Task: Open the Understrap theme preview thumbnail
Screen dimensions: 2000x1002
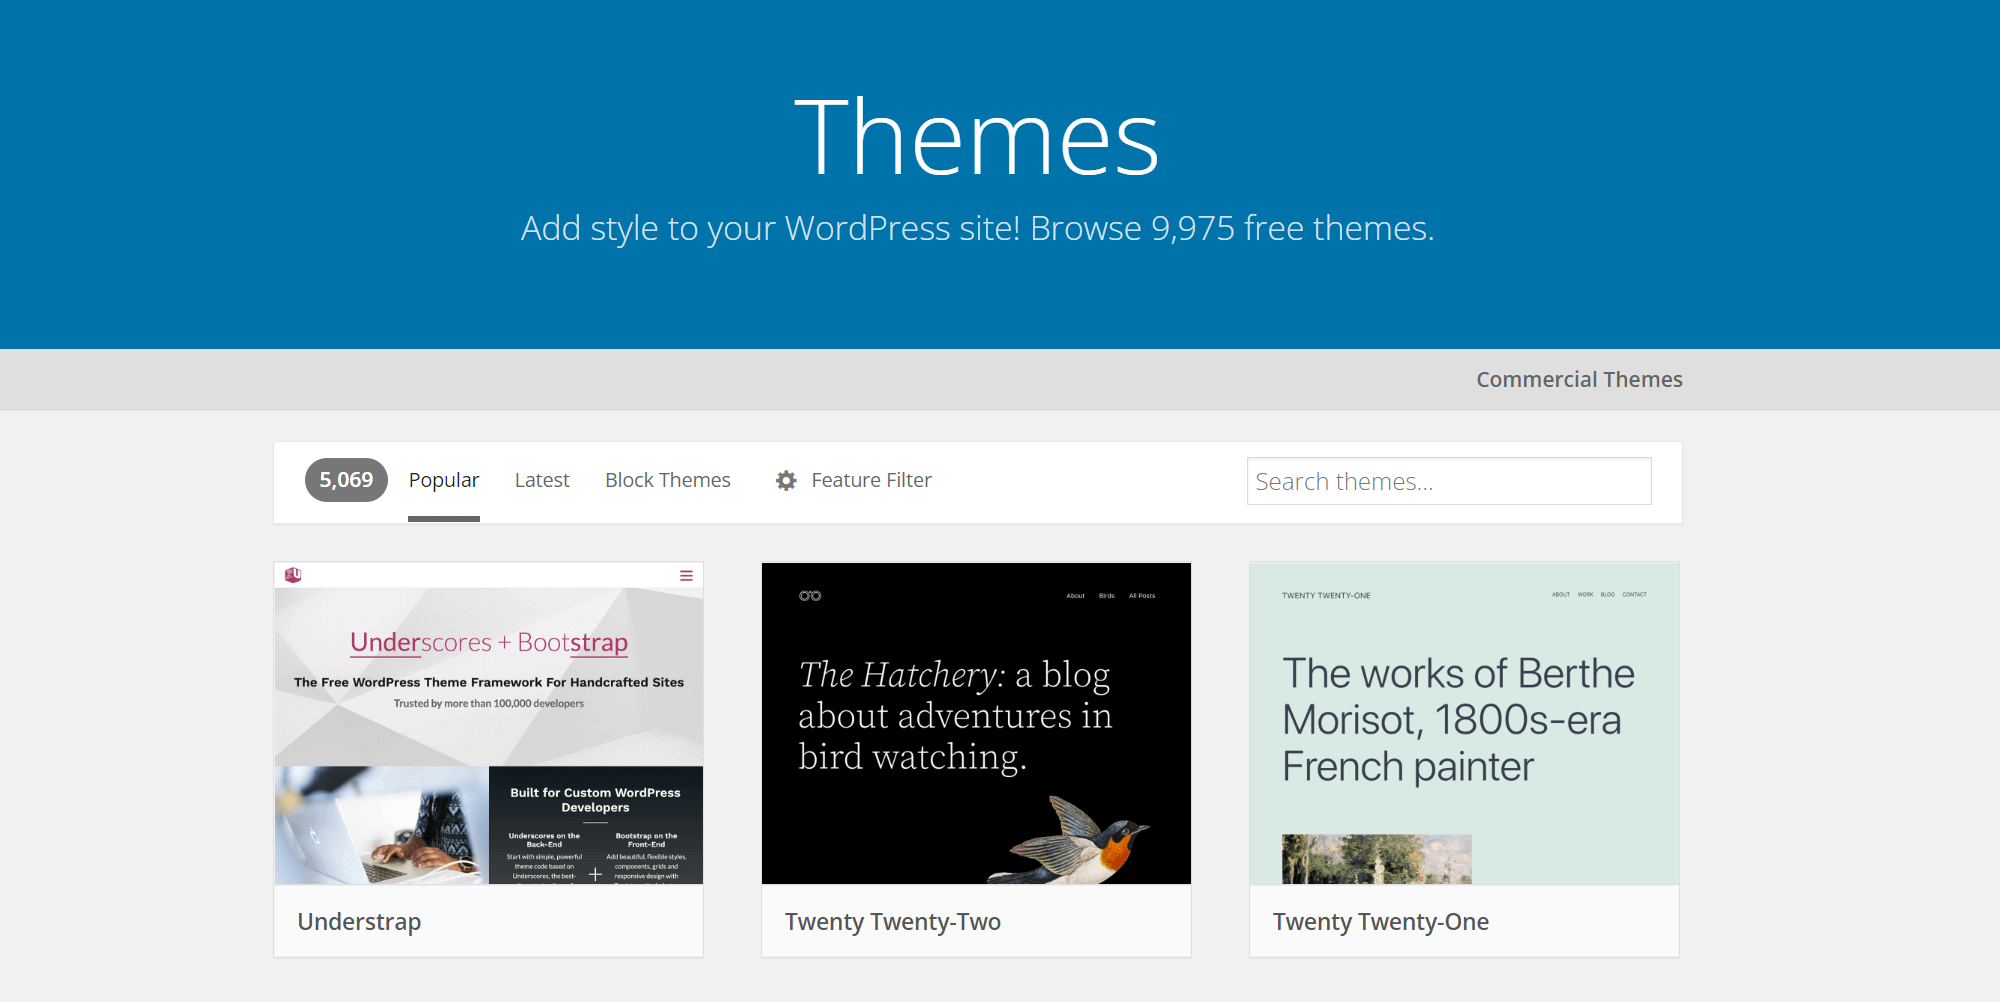Action: coord(489,723)
